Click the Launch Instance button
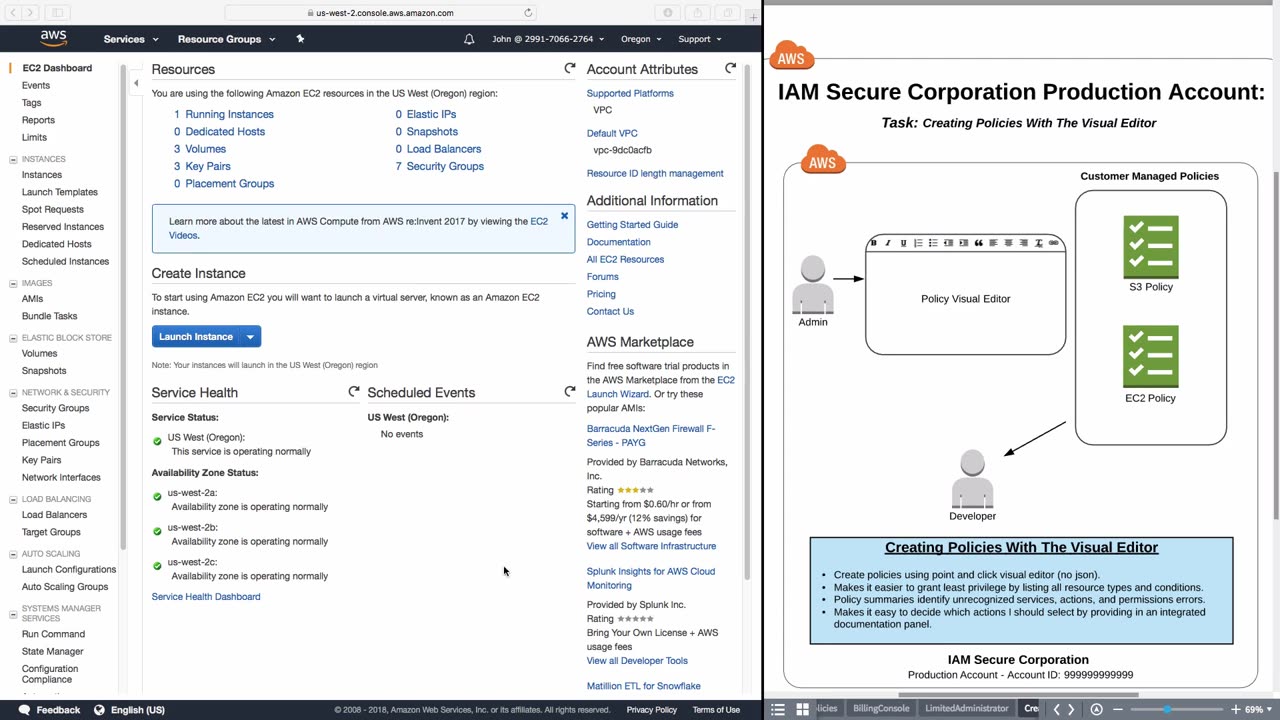The width and height of the screenshot is (1280, 720). pos(196,337)
